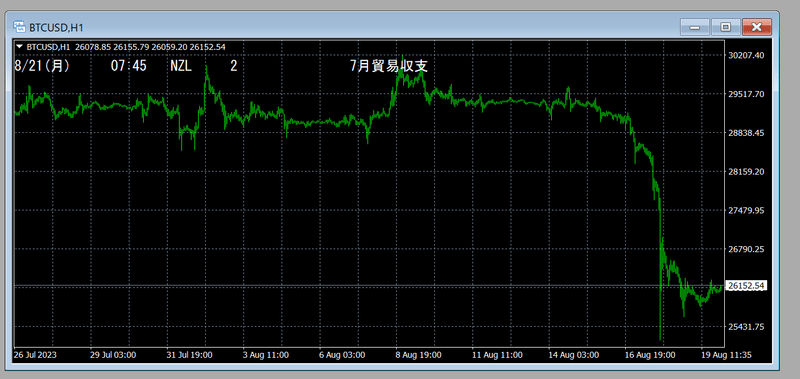The width and height of the screenshot is (800, 379).
Task: Click the 27479.95 price axis value
Action: point(746,210)
